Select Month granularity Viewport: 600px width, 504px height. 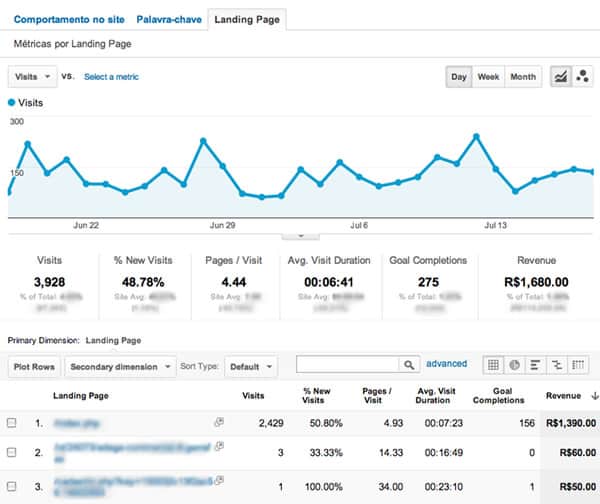coord(523,77)
